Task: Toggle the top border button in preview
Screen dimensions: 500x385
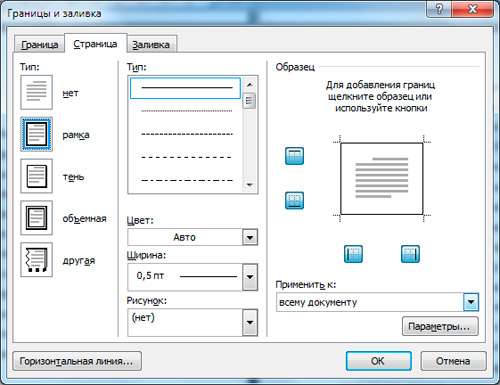Action: pyautogui.click(x=294, y=156)
